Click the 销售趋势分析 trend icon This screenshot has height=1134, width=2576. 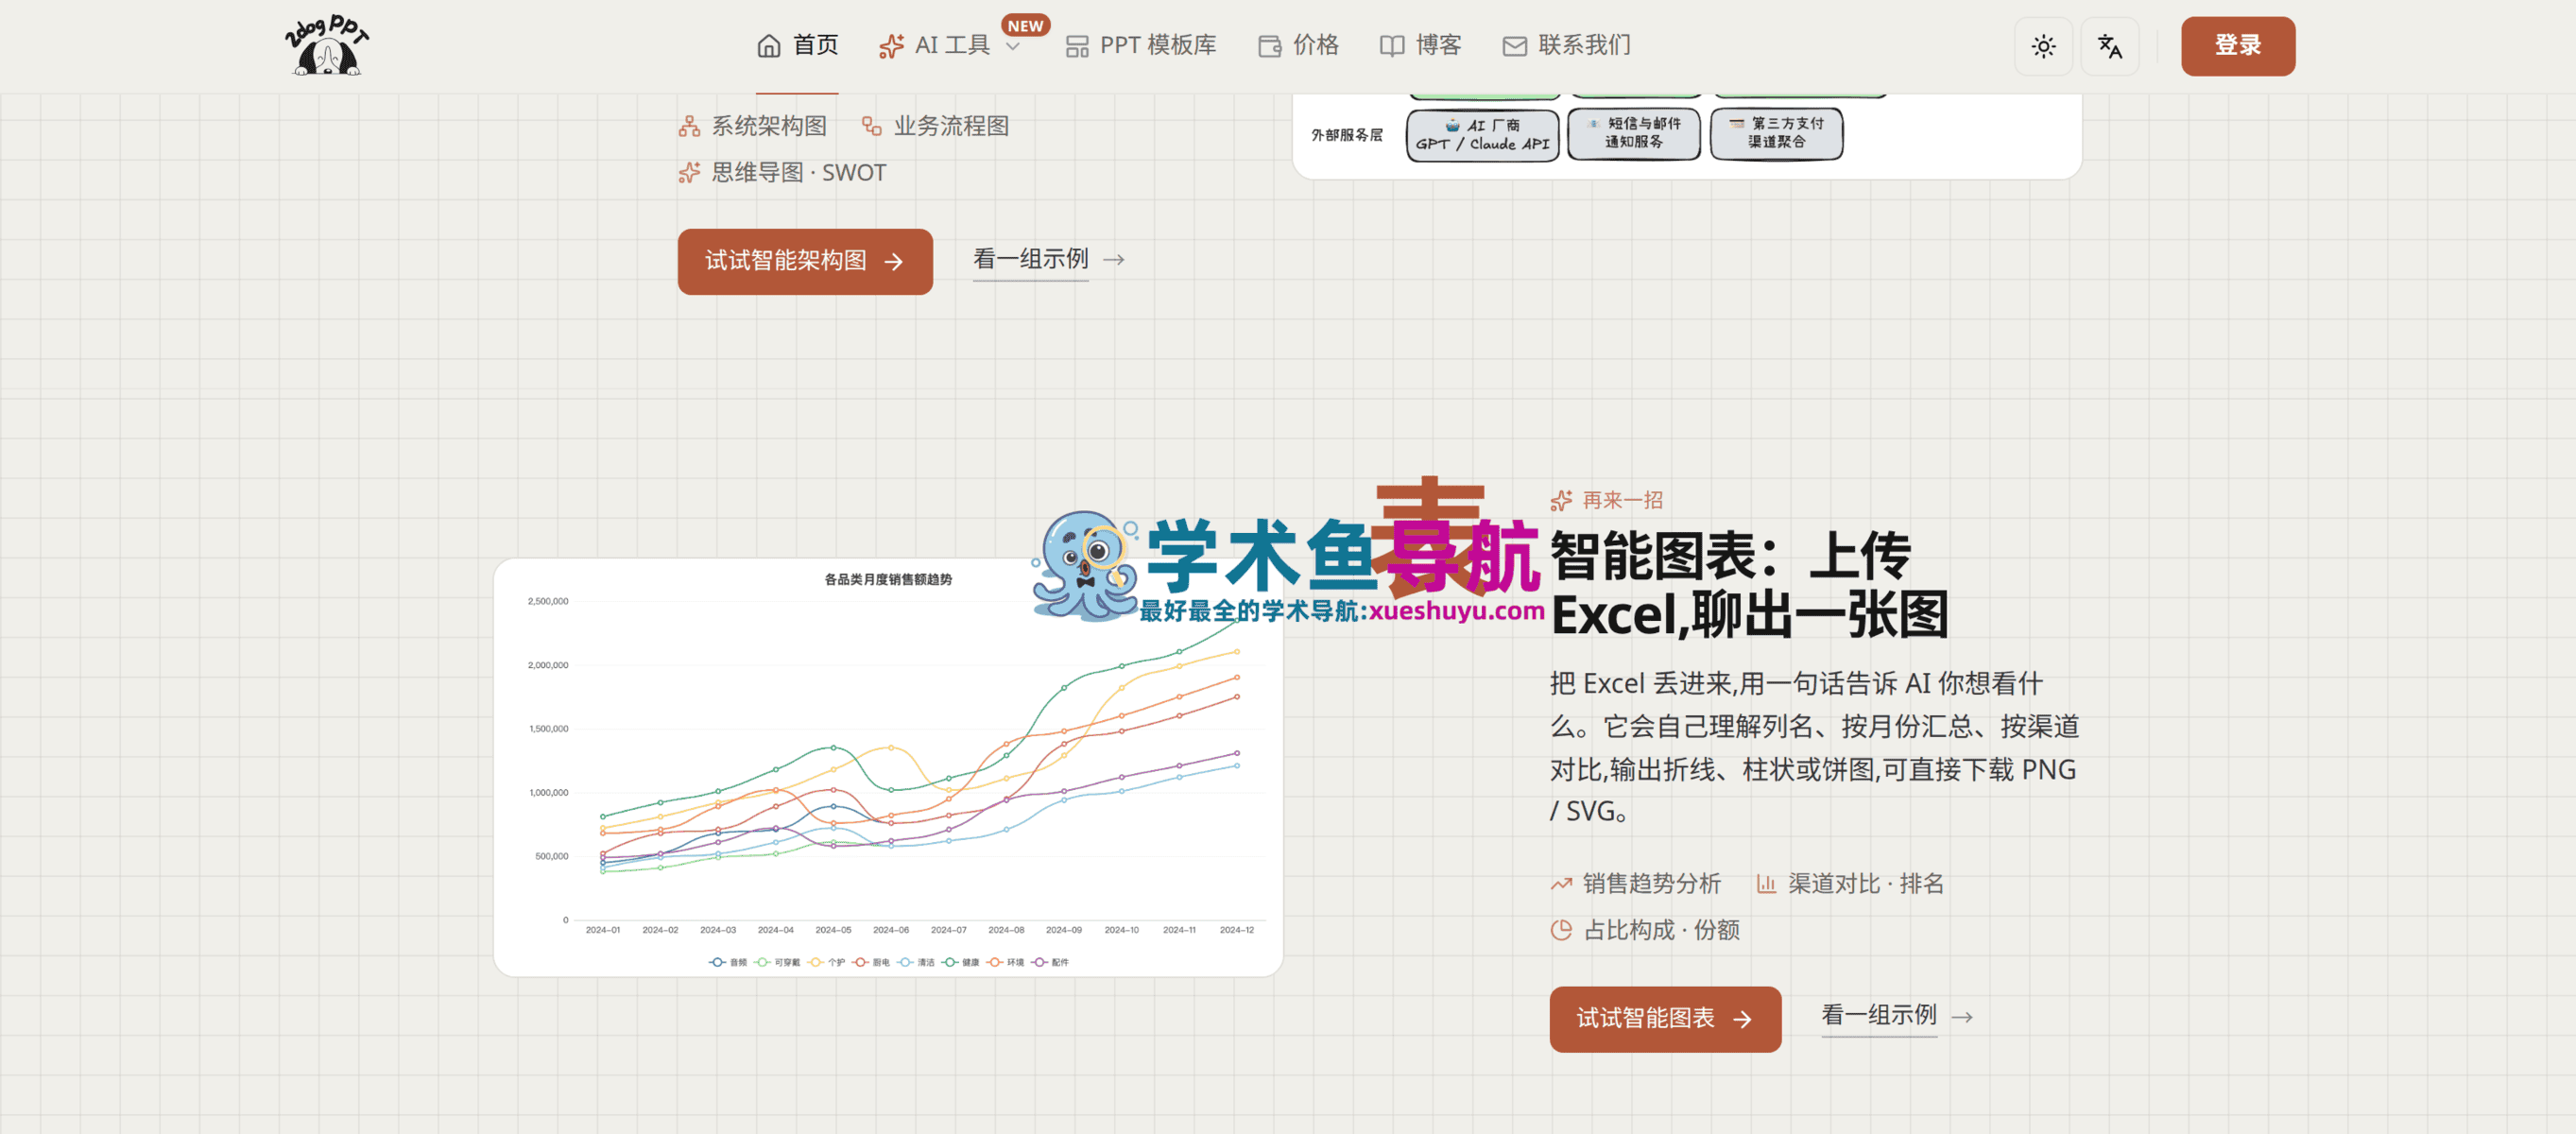1561,883
